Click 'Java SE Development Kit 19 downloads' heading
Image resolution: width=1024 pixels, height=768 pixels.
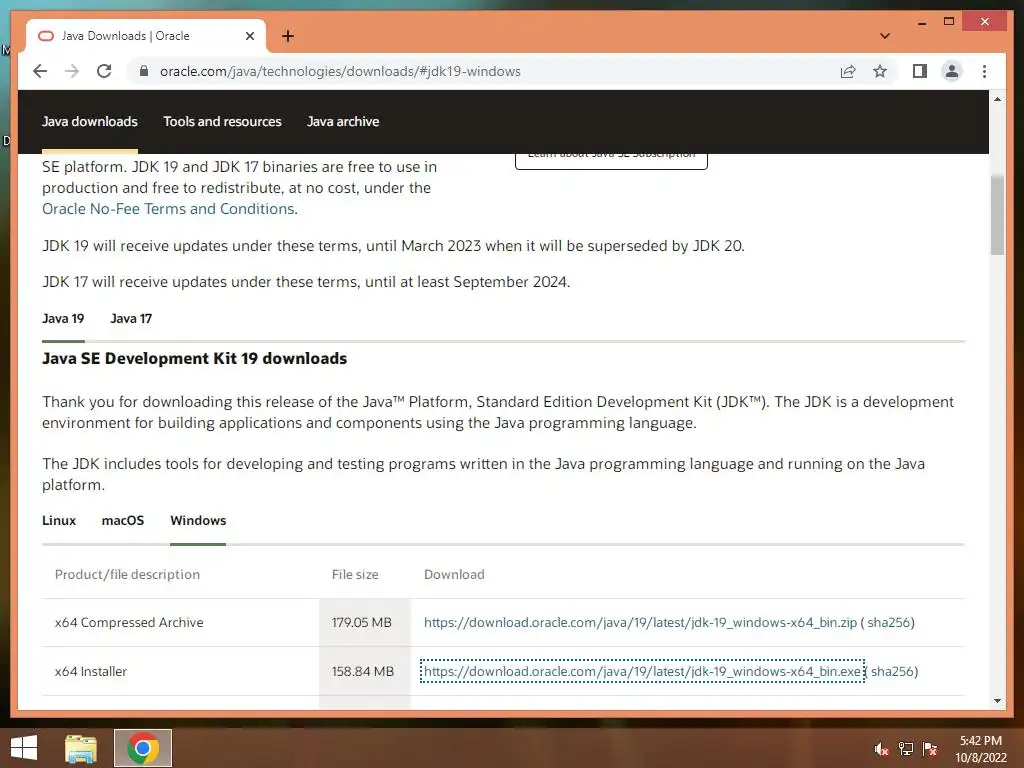[195, 359]
